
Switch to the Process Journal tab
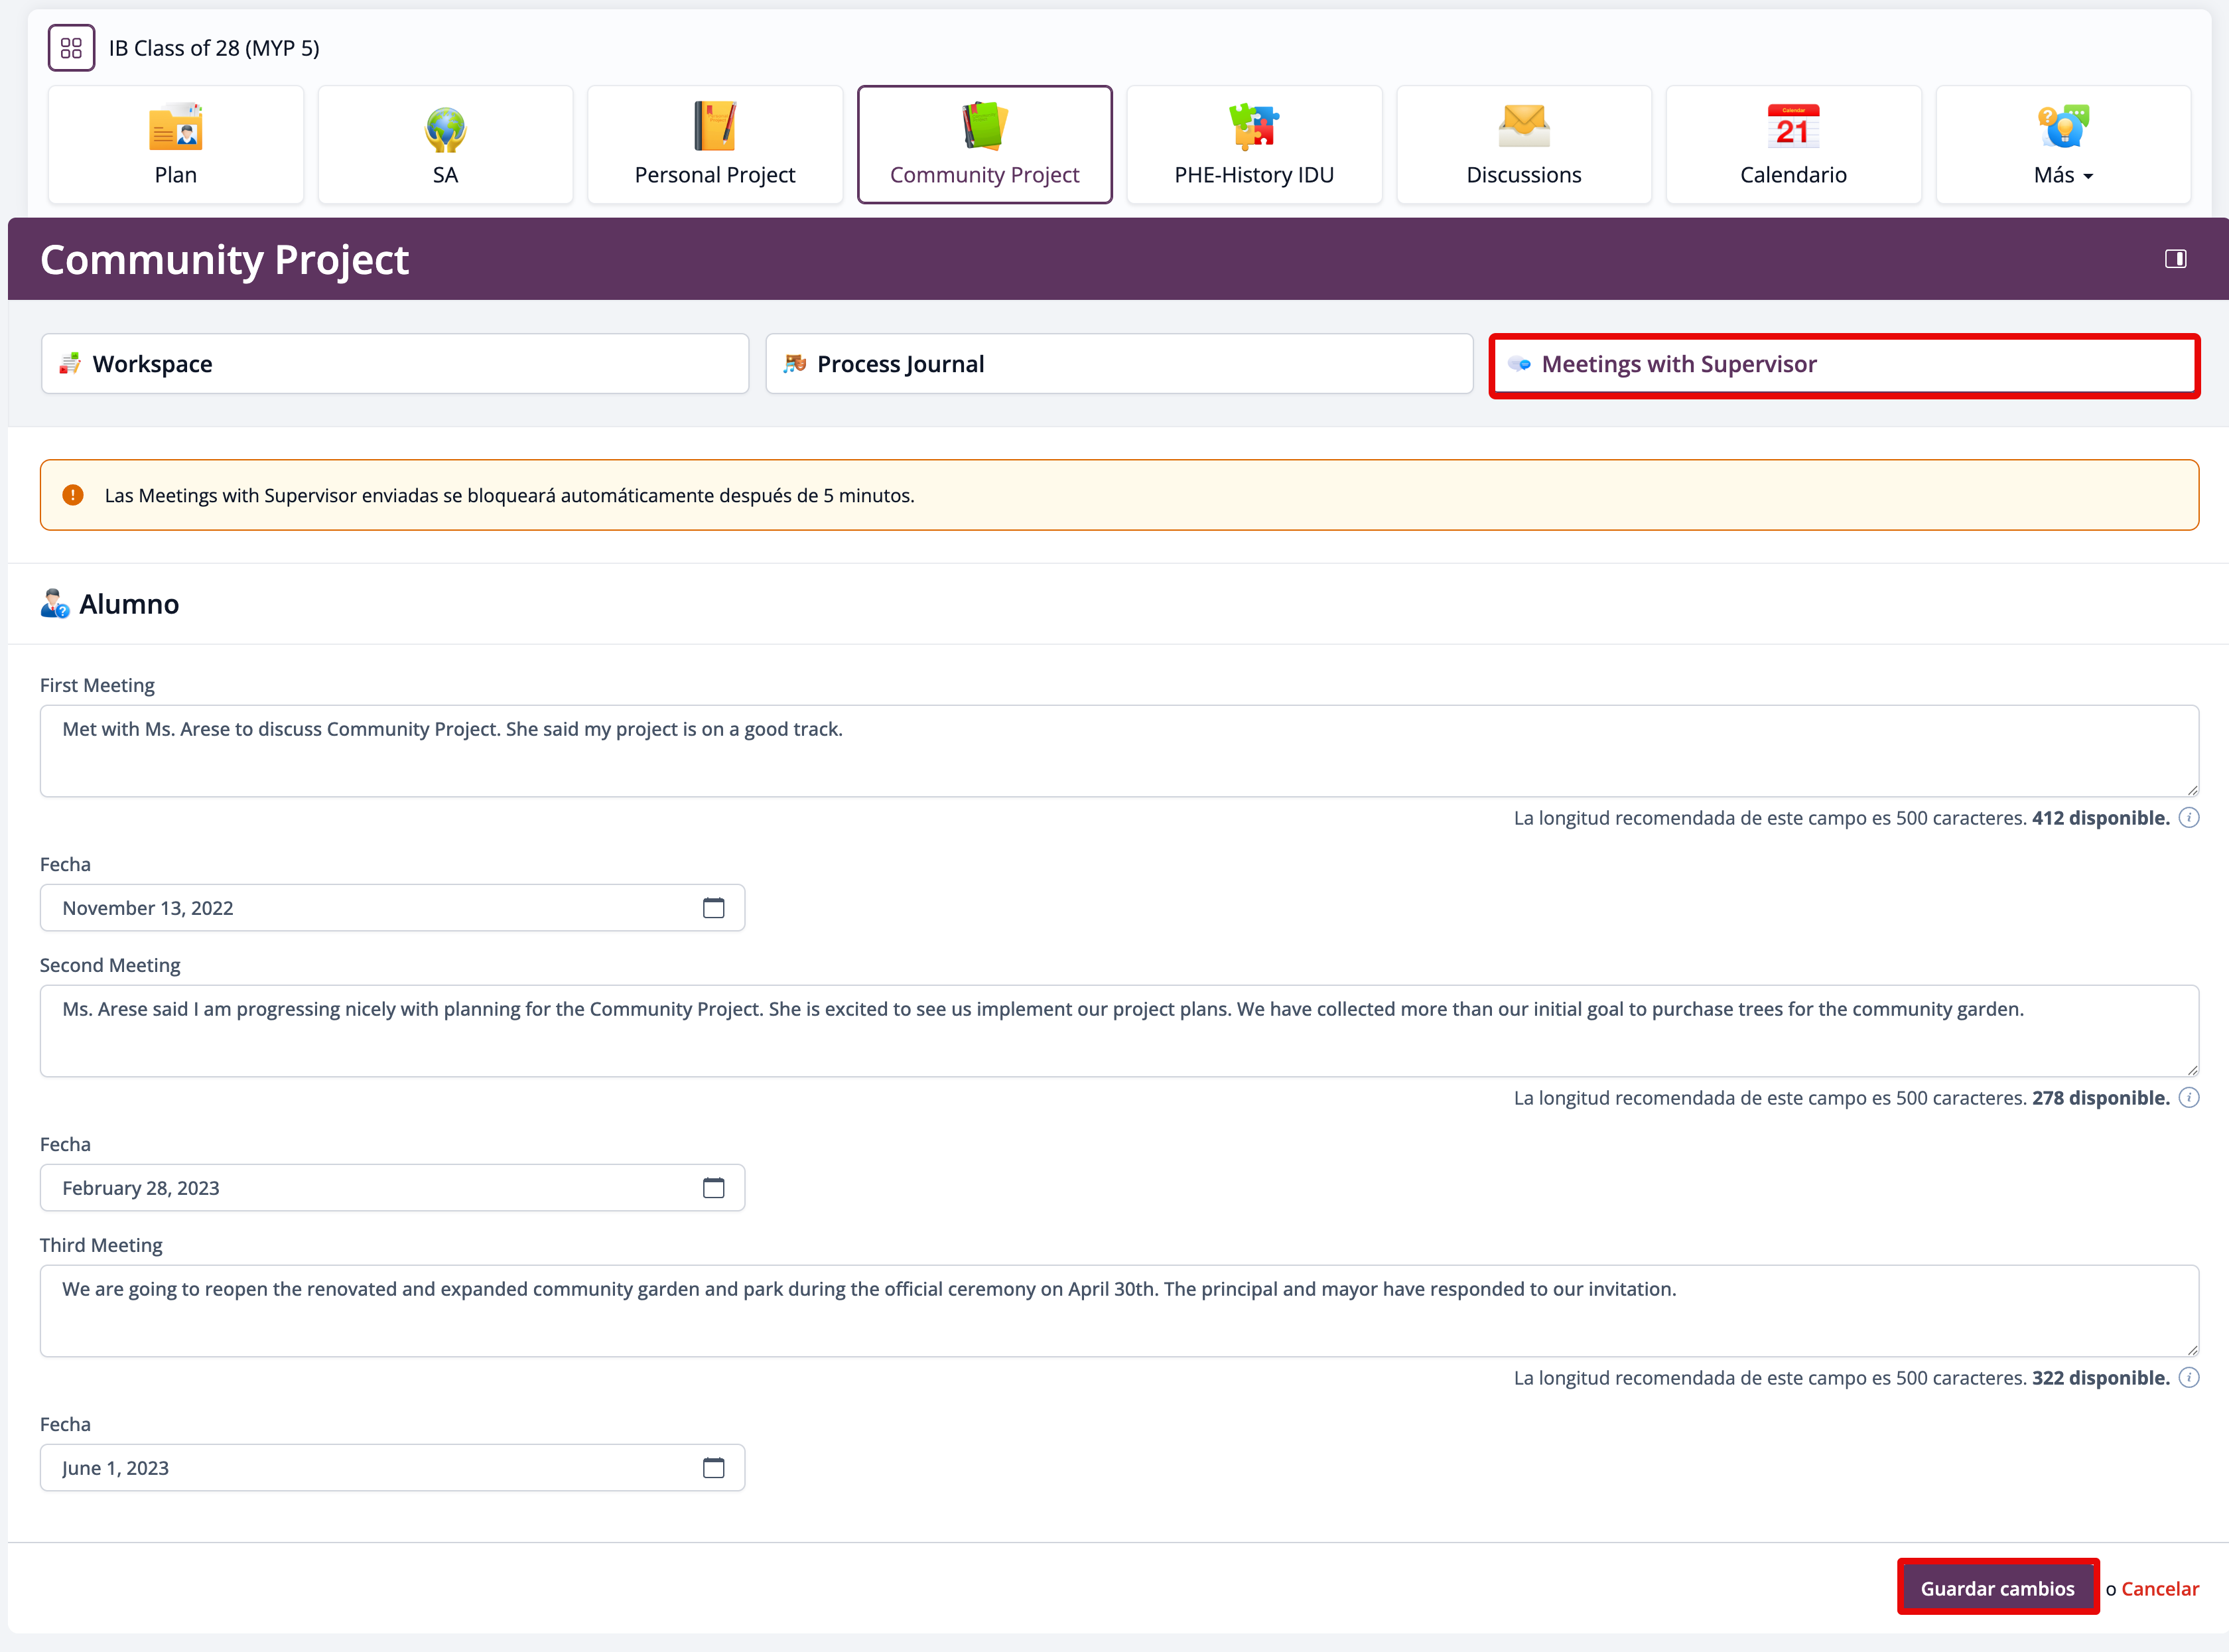point(1119,364)
